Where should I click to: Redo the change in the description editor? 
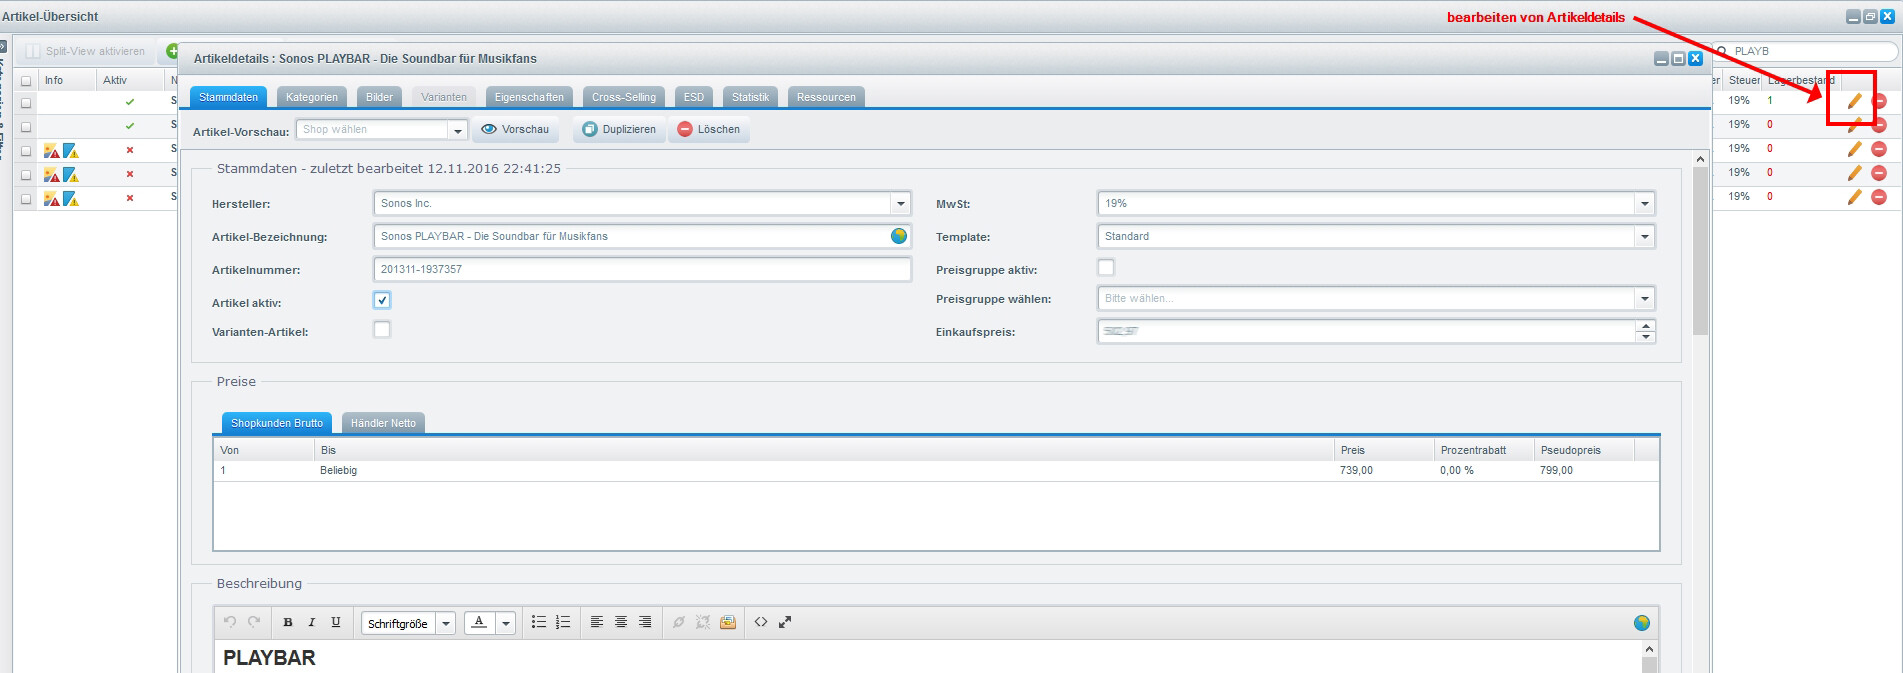254,622
